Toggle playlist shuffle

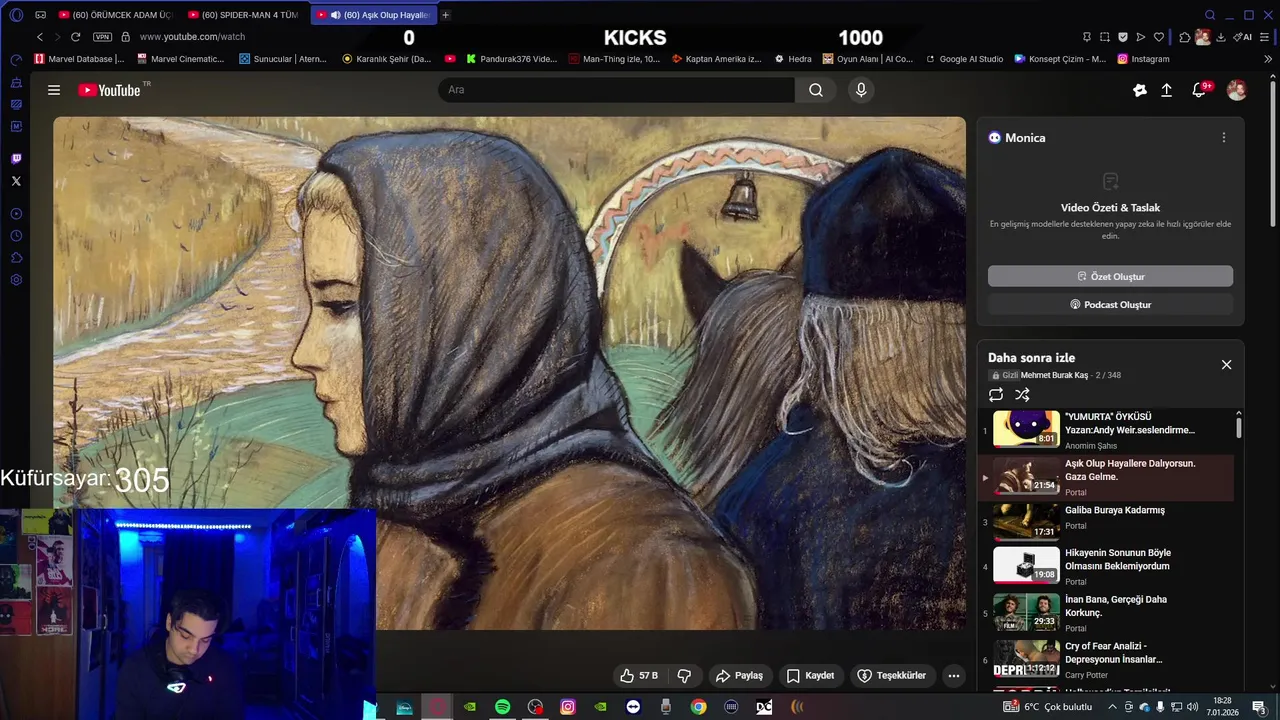tap(1022, 395)
